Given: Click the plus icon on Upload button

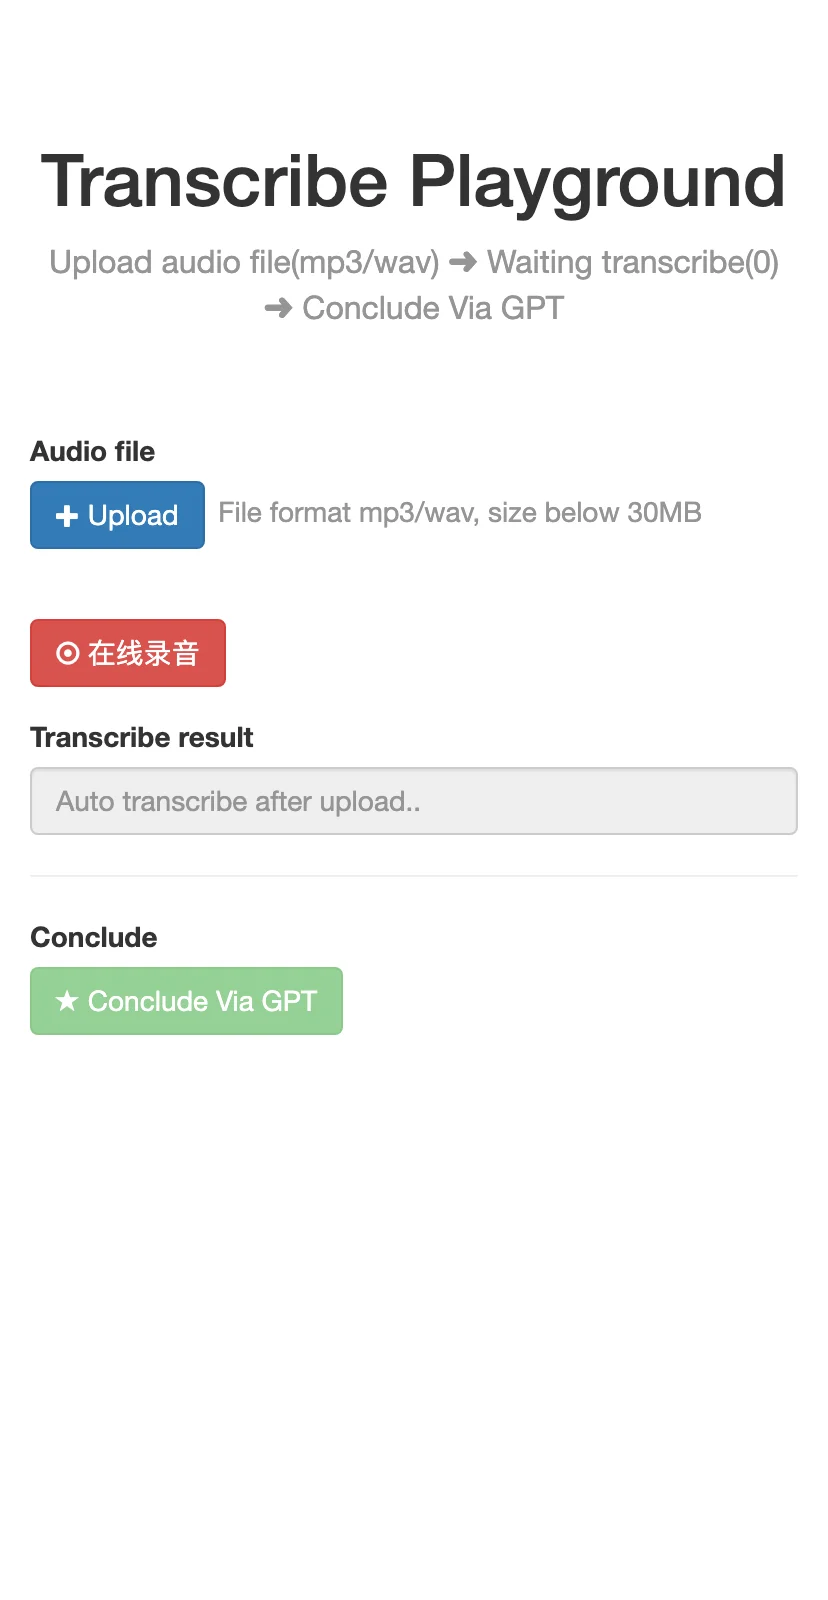Looking at the screenshot, I should [67, 516].
